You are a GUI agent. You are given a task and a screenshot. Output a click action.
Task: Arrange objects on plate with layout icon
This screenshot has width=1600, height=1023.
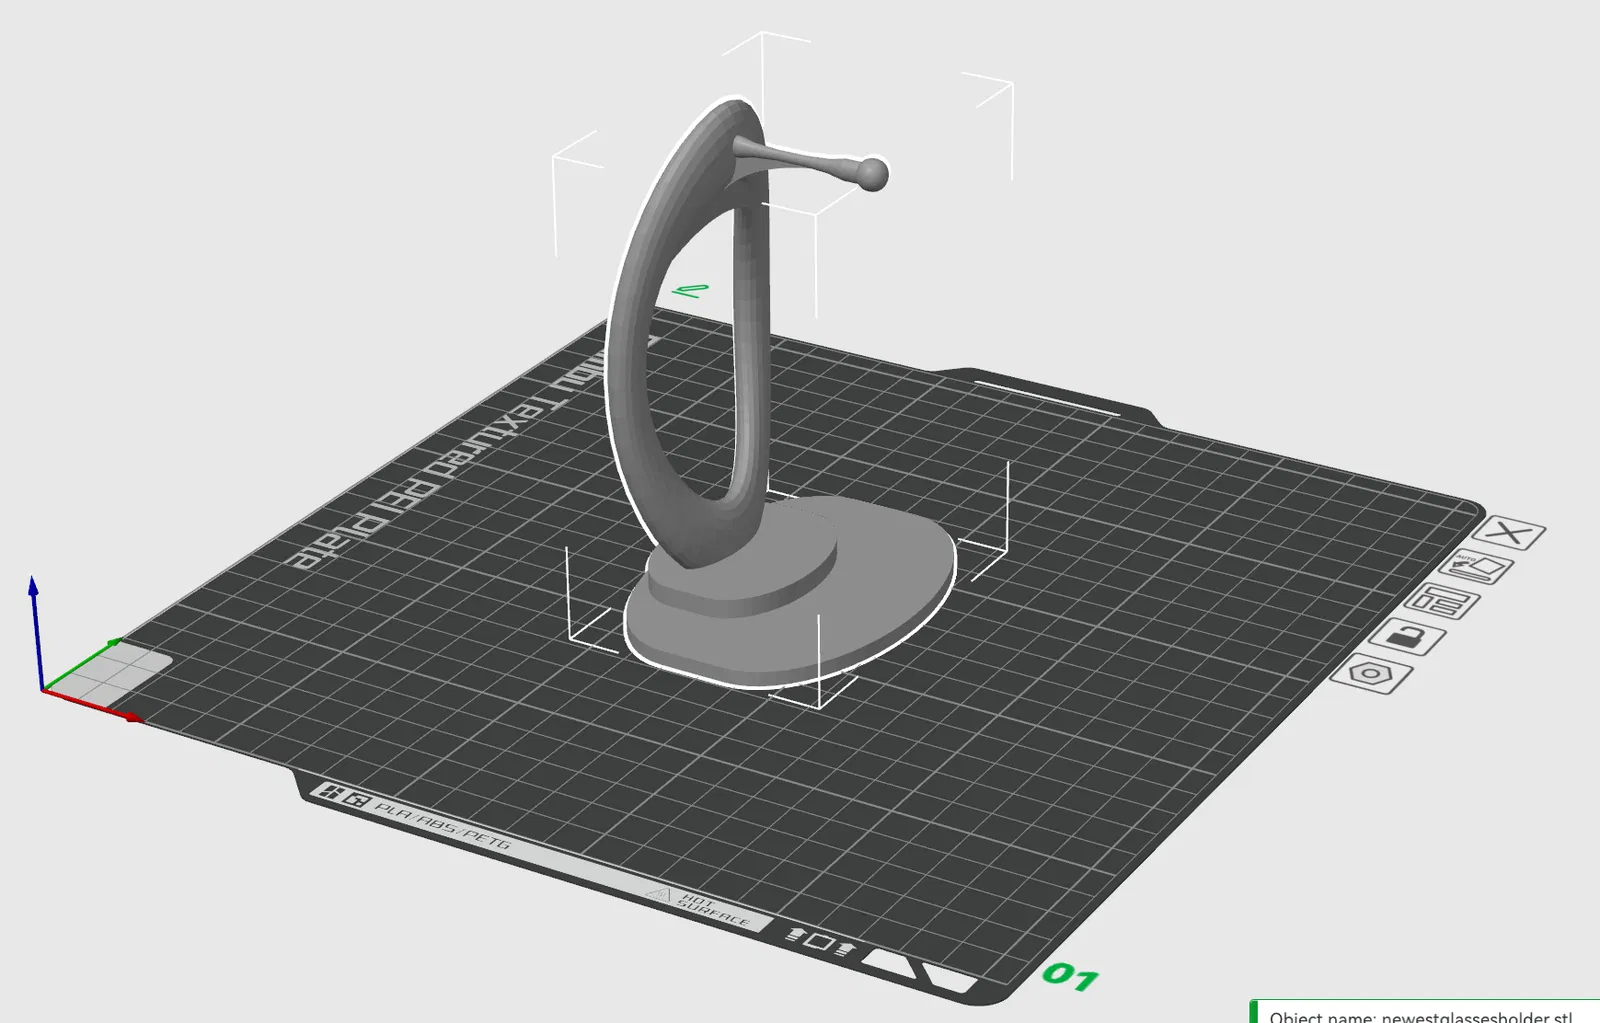1442,602
